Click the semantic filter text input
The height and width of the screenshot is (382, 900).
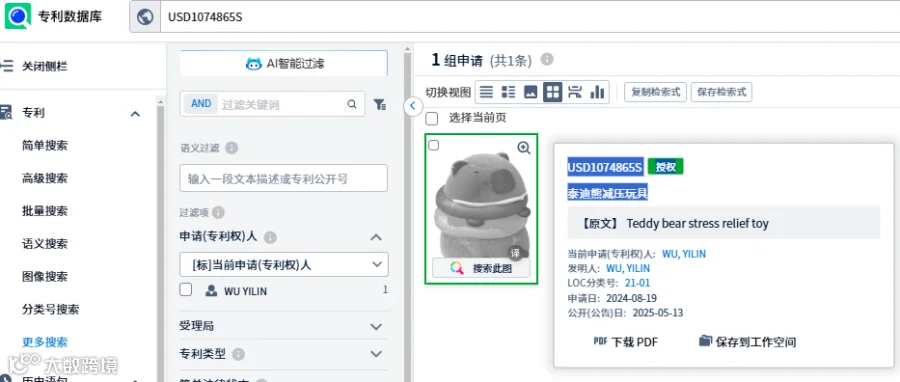(x=284, y=178)
